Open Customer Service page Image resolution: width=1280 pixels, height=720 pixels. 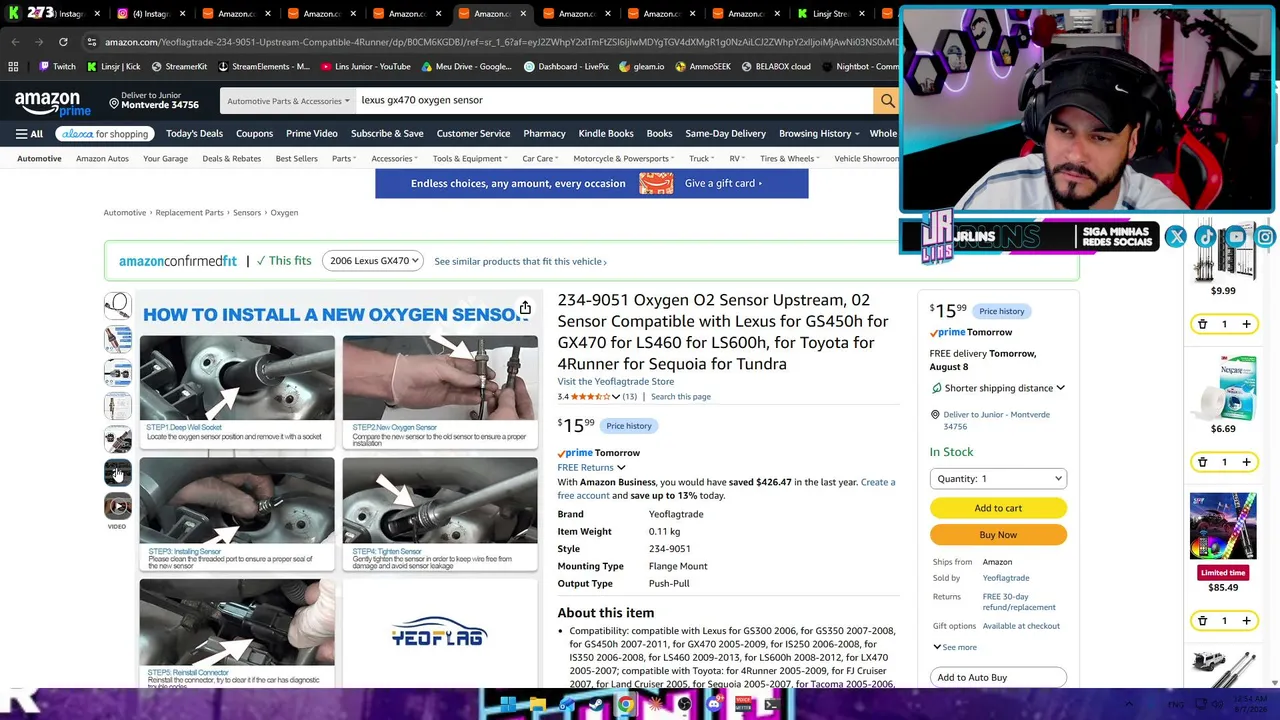coord(473,134)
